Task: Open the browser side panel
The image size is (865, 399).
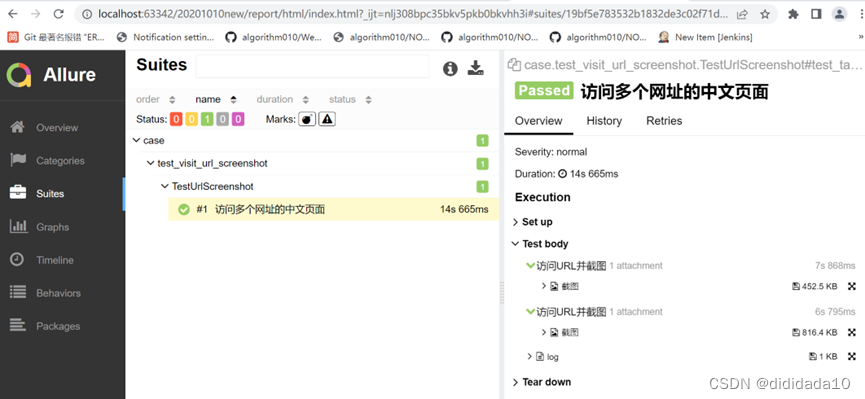Action: [816, 14]
